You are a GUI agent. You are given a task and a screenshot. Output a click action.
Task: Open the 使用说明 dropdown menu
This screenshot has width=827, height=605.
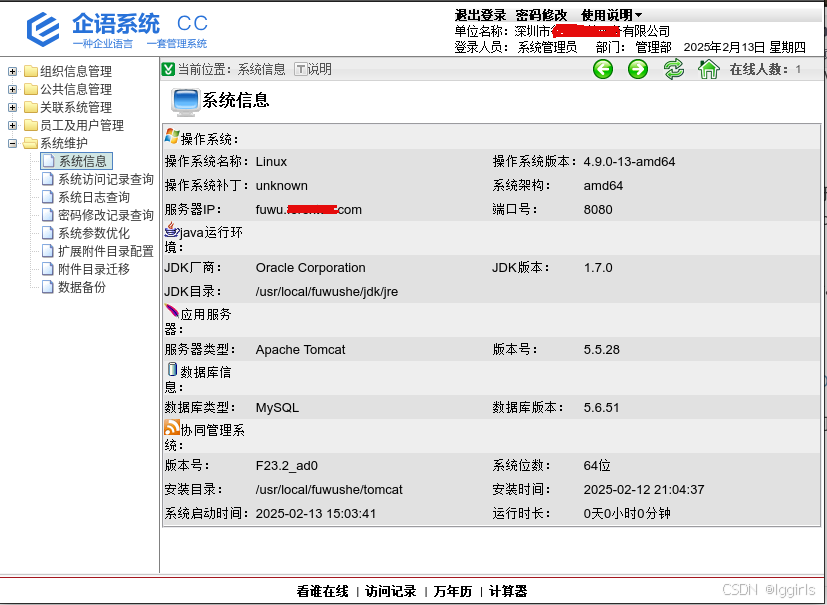coord(611,15)
